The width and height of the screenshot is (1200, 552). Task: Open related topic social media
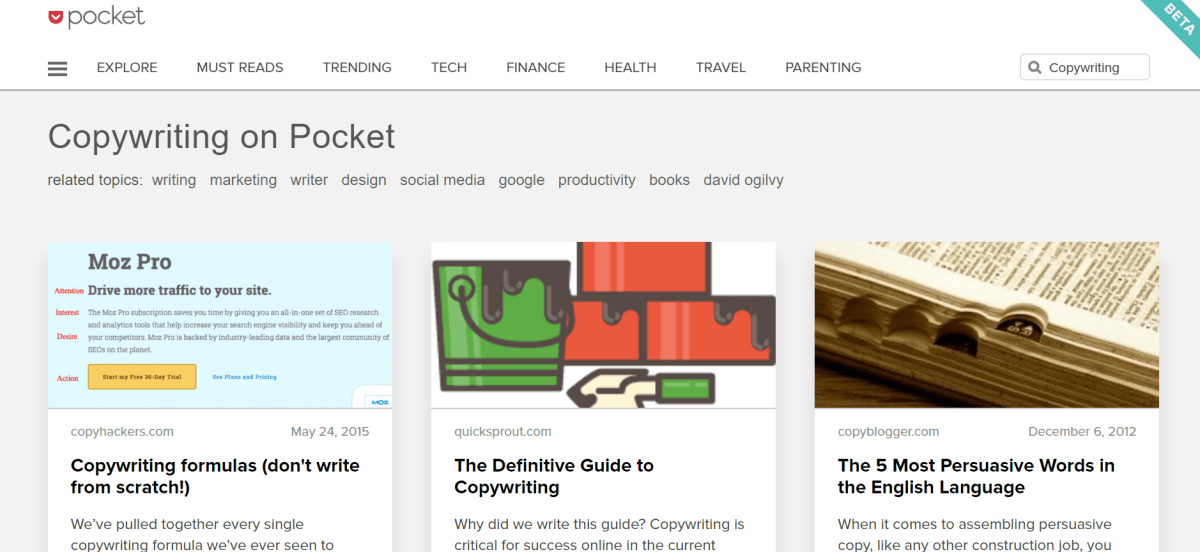(x=442, y=180)
